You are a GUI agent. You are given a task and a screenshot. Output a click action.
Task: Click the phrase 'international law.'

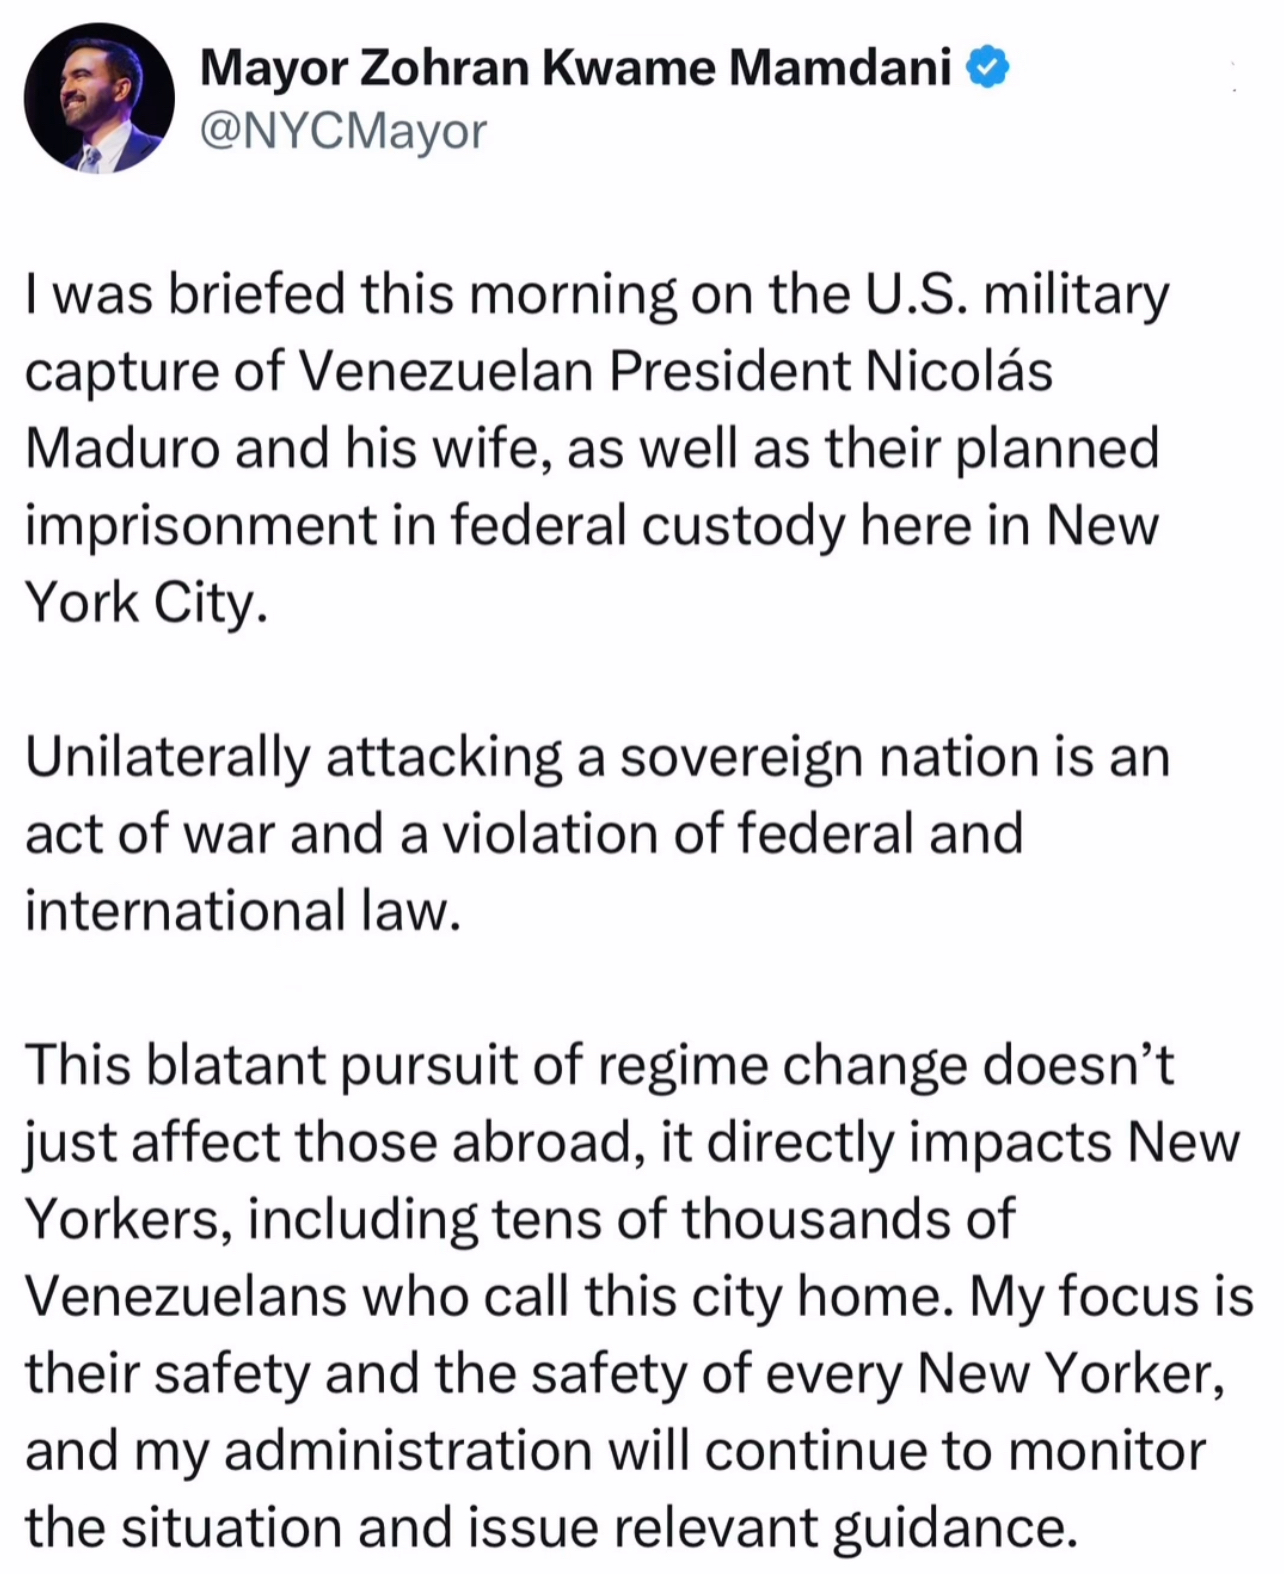point(243,910)
